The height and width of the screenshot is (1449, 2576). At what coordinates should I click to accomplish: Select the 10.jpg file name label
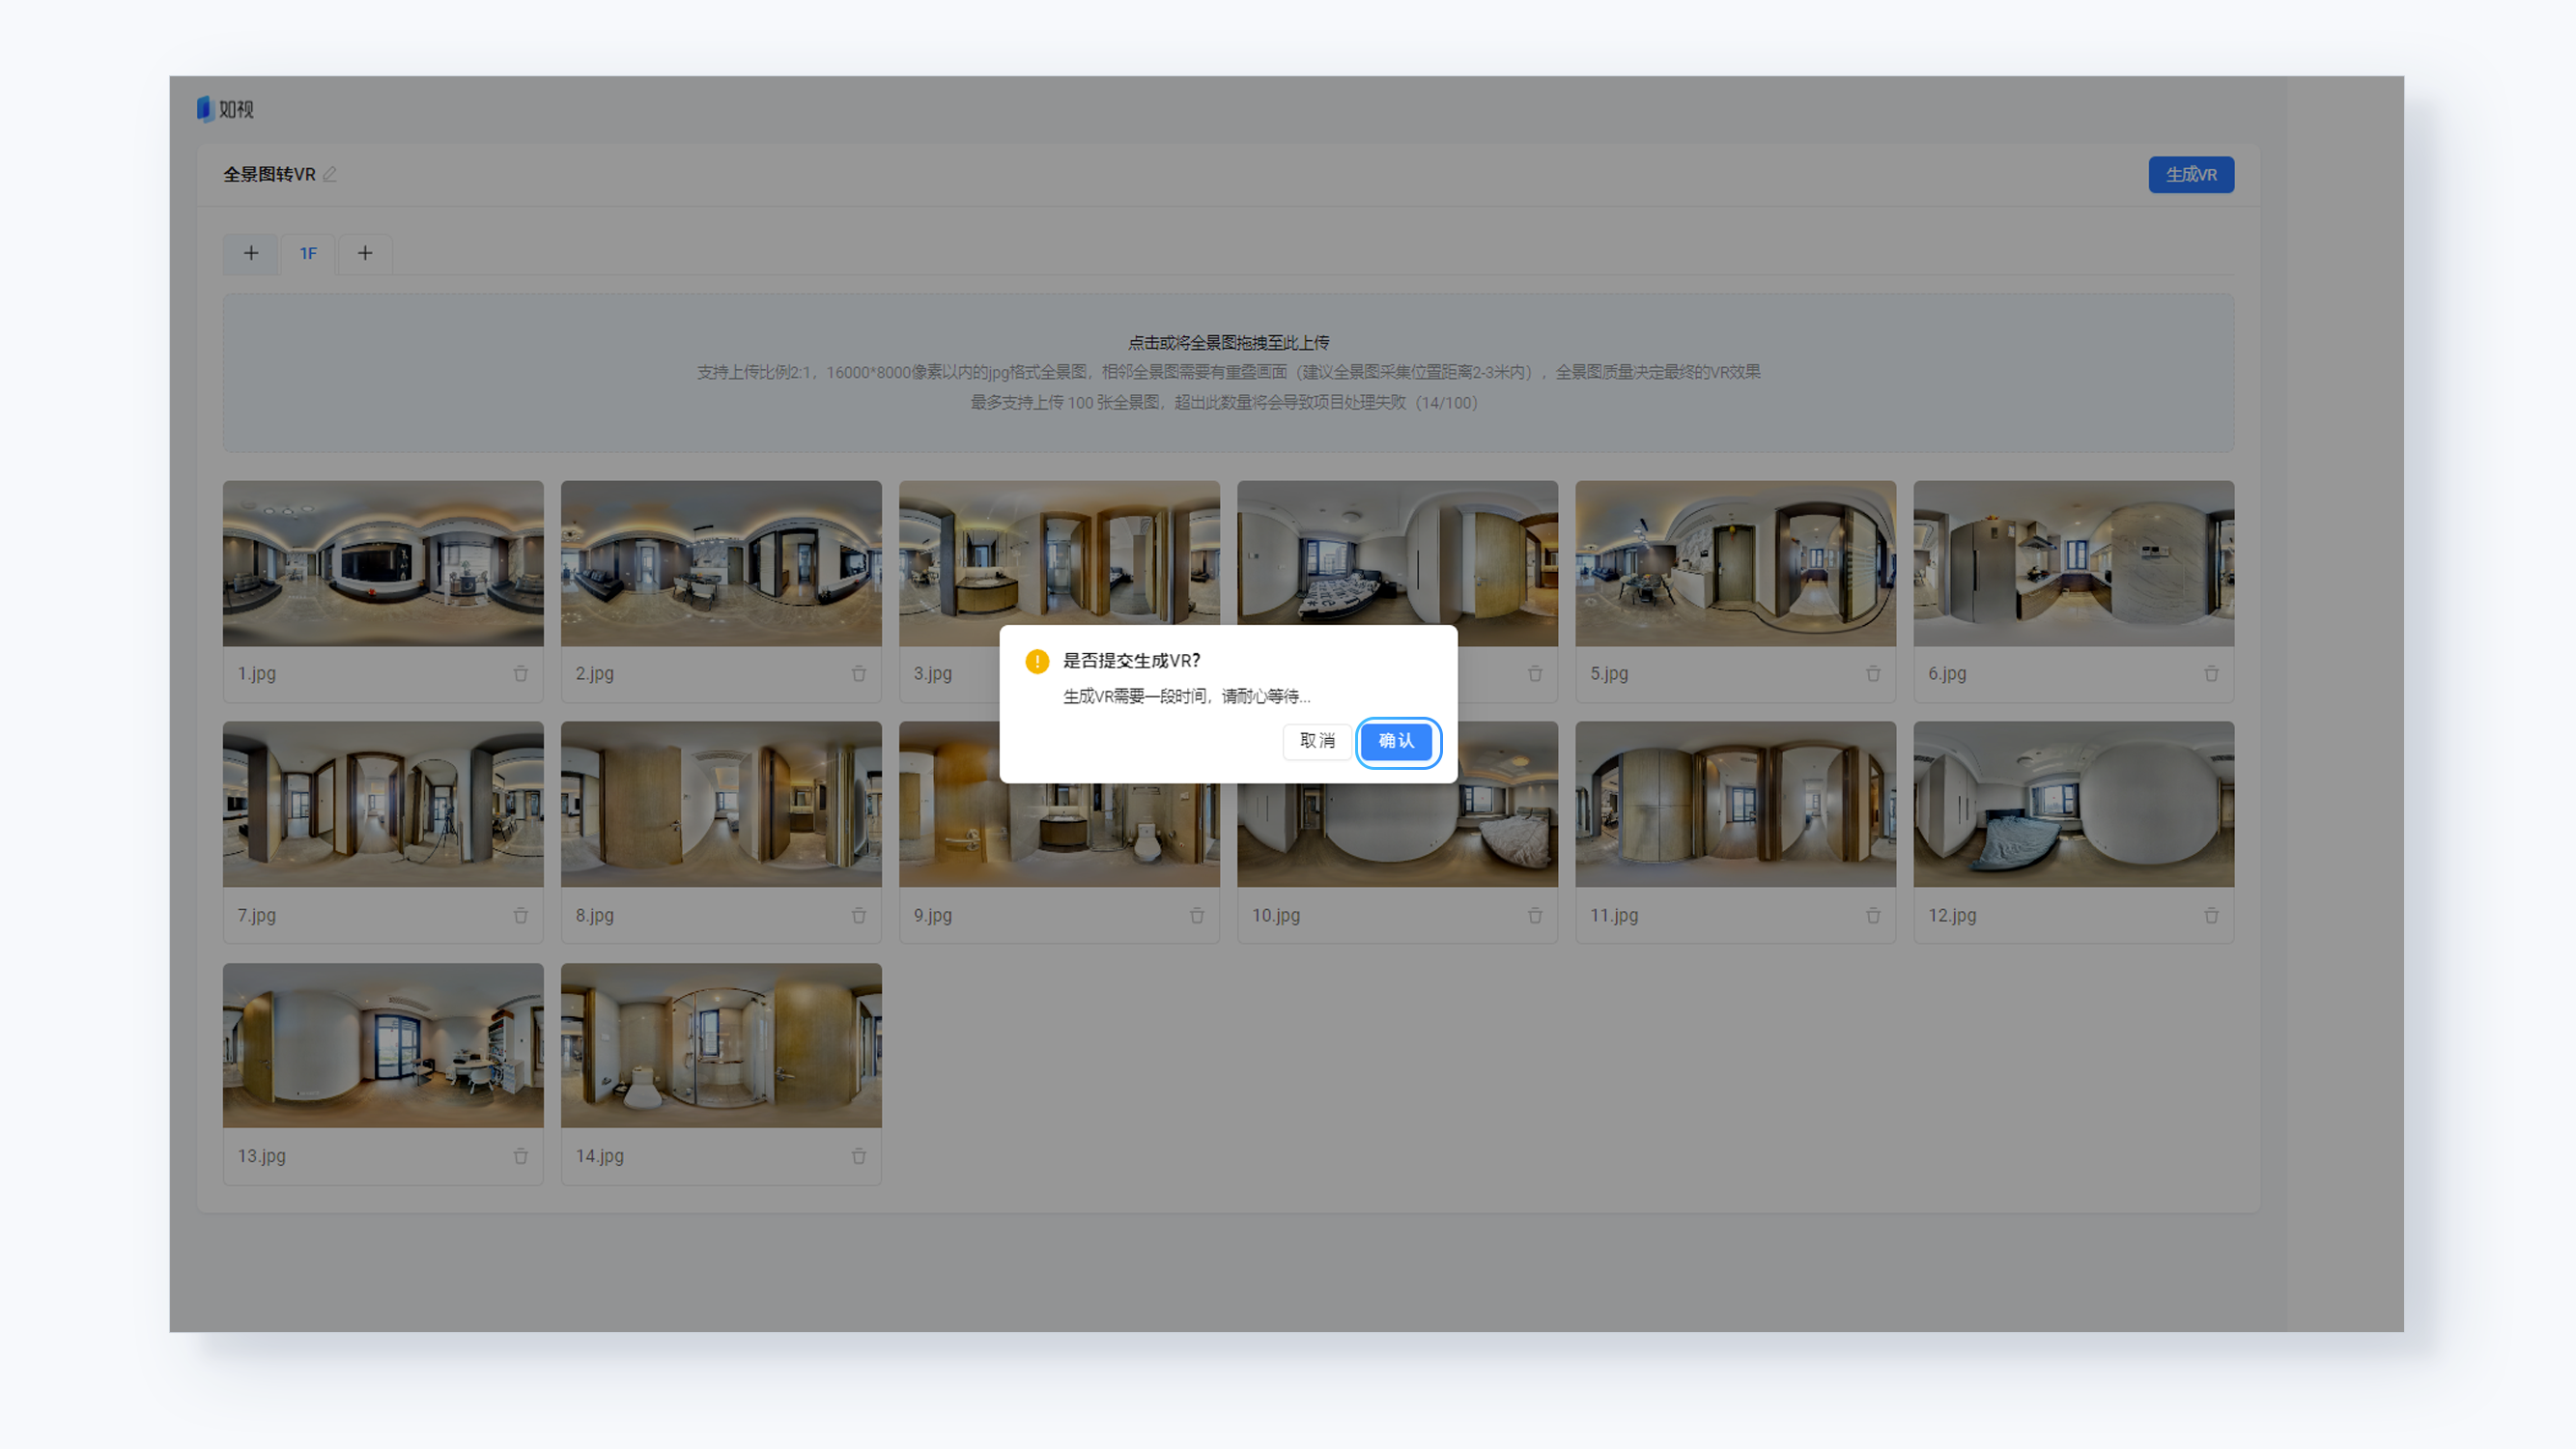(1276, 916)
